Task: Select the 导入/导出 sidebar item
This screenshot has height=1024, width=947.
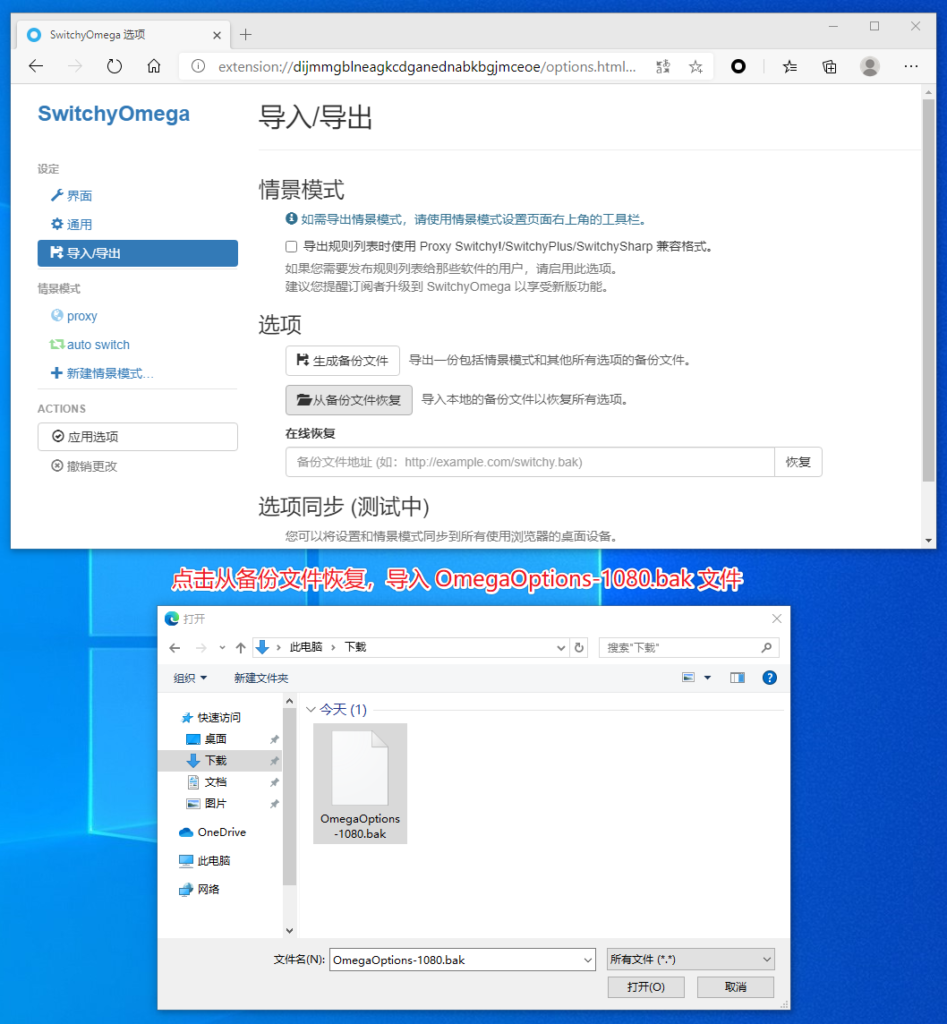Action: 138,253
